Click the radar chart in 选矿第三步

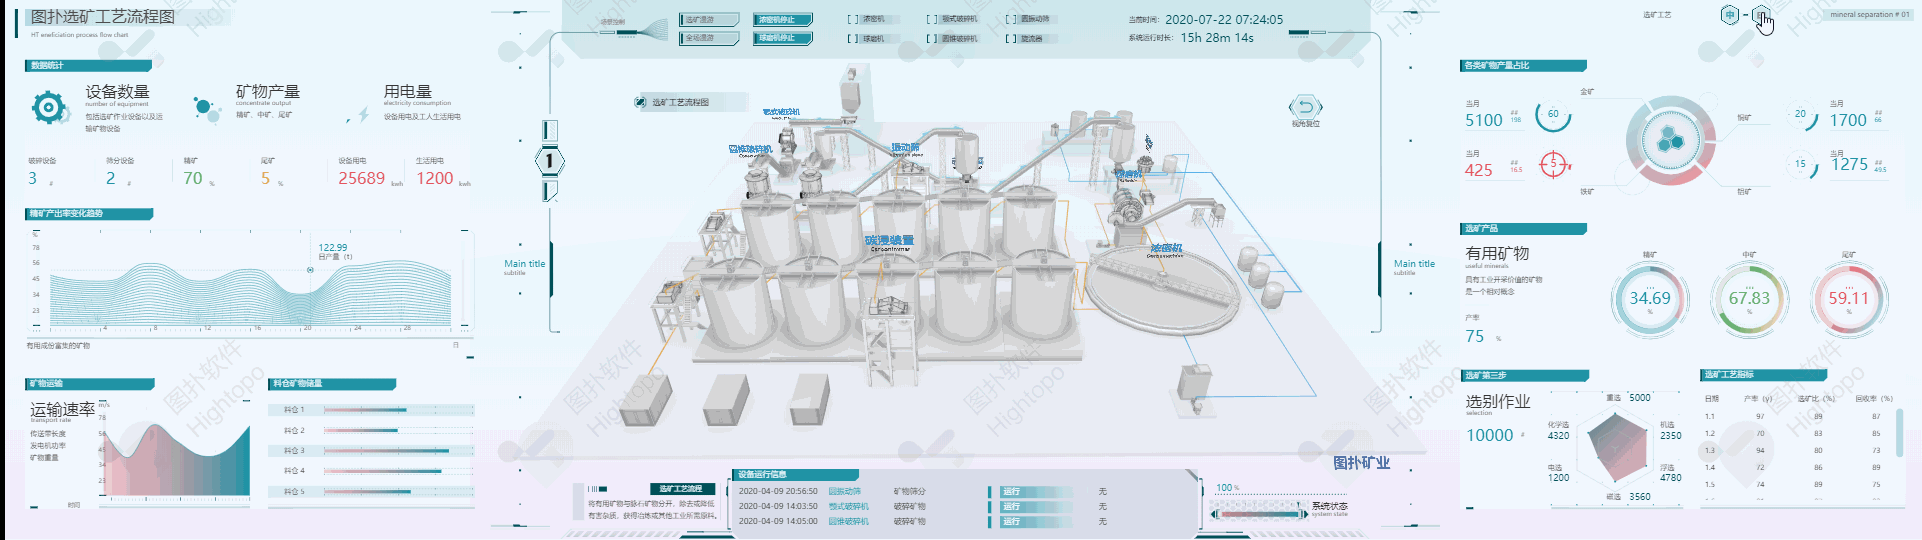(1616, 447)
